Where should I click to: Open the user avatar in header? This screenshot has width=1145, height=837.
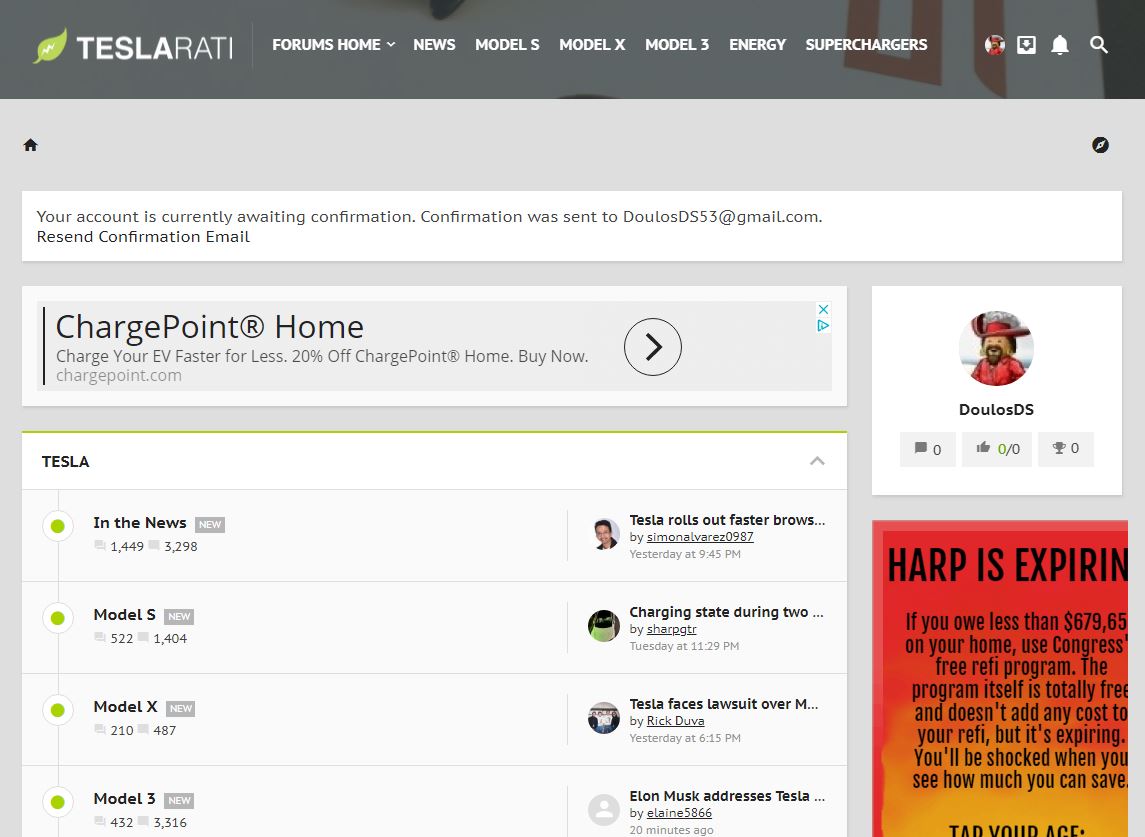coord(995,45)
